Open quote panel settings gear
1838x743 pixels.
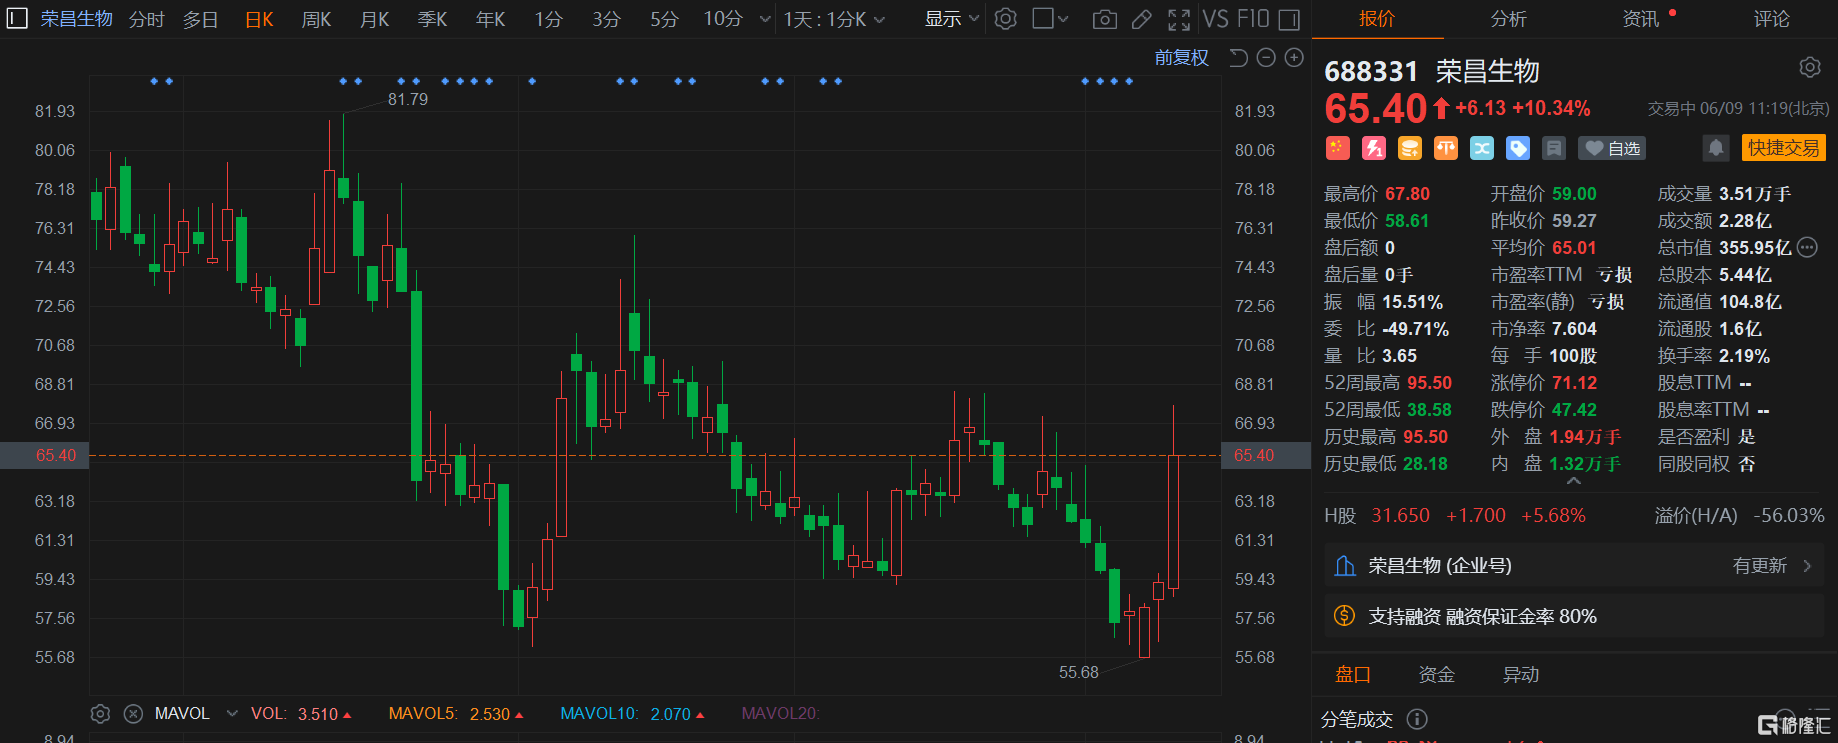point(1810,67)
